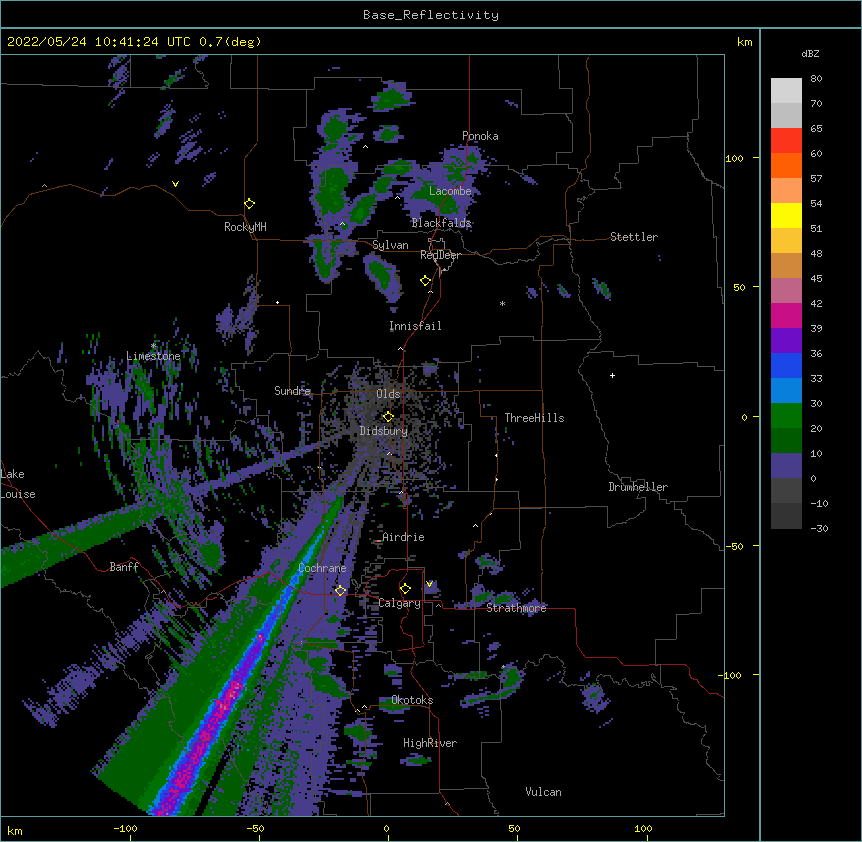Click the yellow diamond marker between Olds and Didsbury
Viewport: 862px width, 842px height.
[x=388, y=417]
